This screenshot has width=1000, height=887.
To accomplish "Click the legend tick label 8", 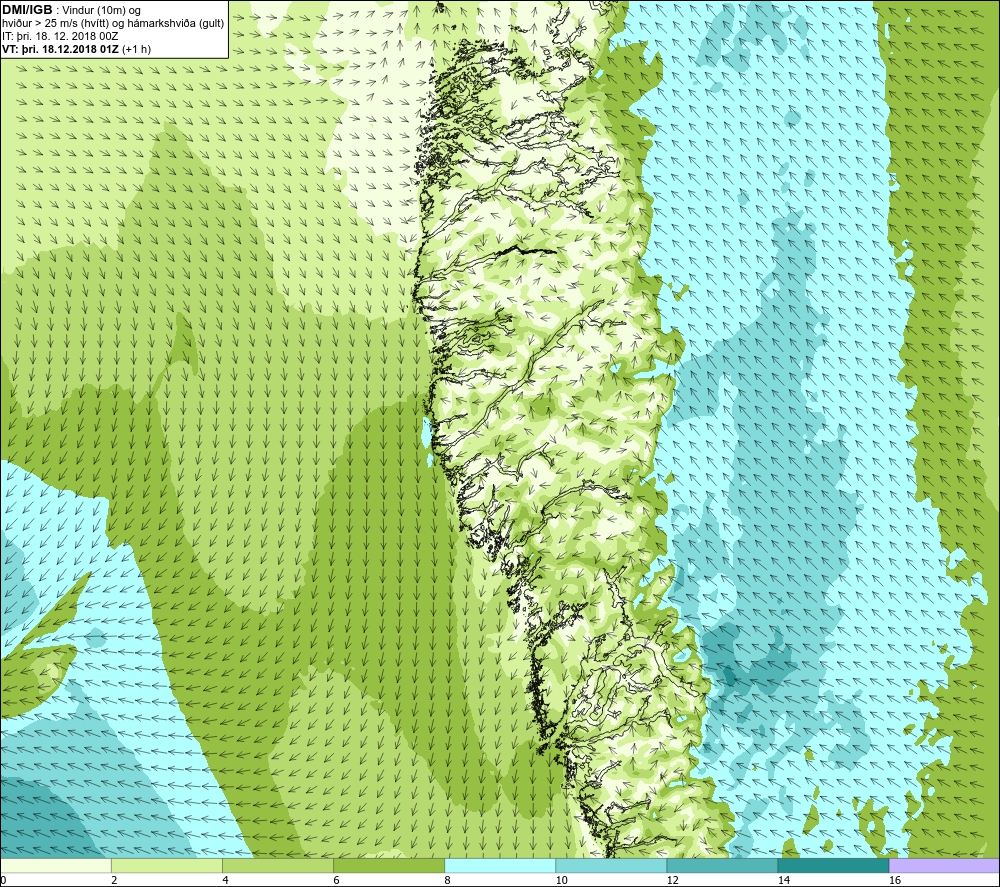I will [x=447, y=881].
